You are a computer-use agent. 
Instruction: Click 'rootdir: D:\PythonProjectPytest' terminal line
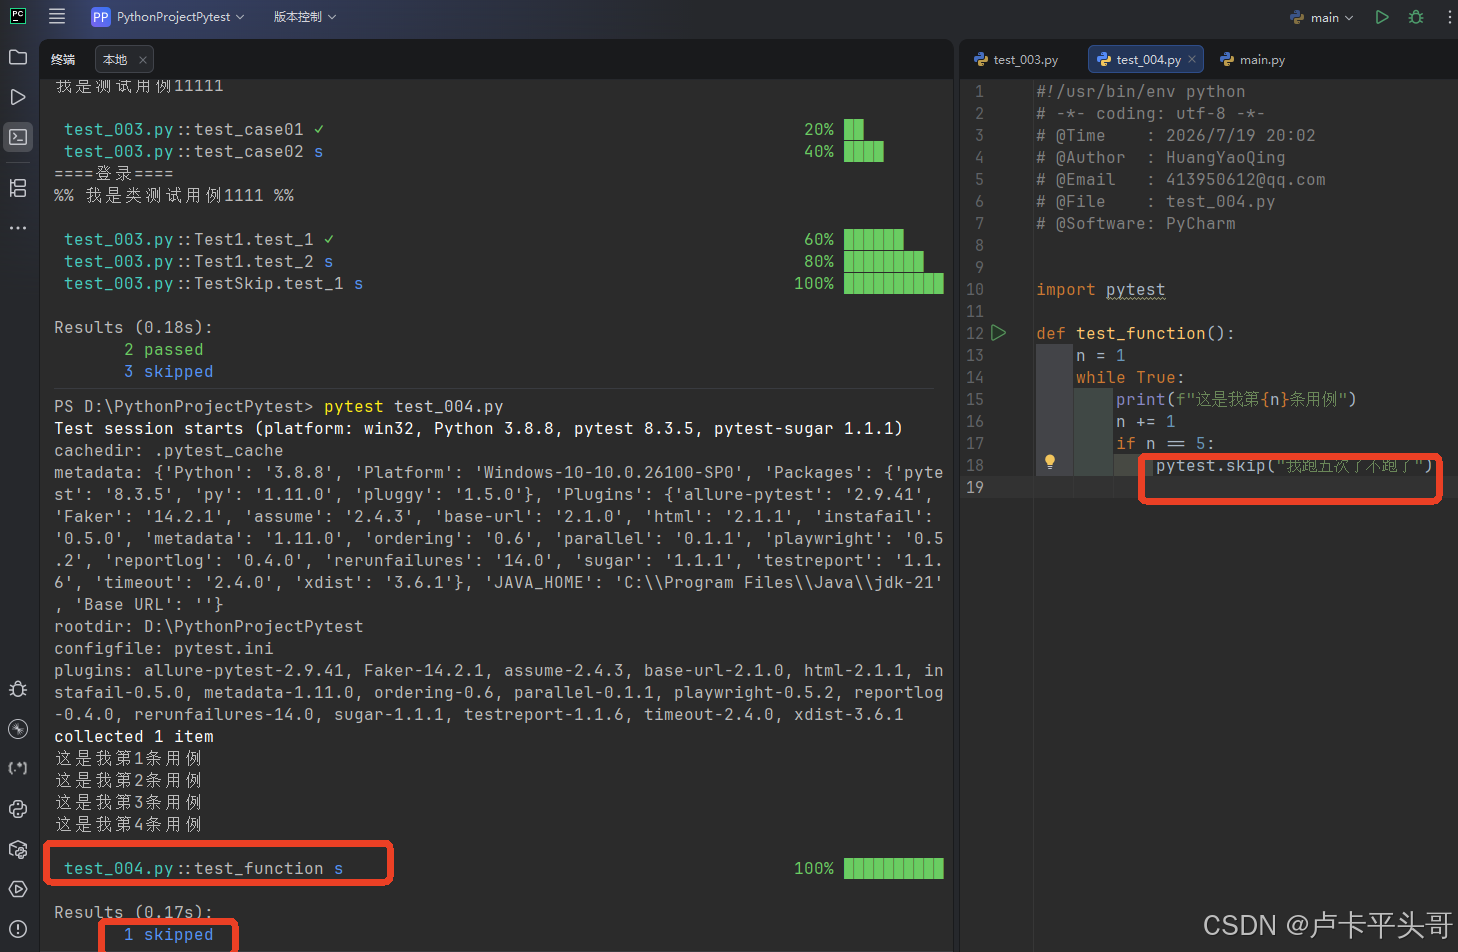(x=209, y=627)
